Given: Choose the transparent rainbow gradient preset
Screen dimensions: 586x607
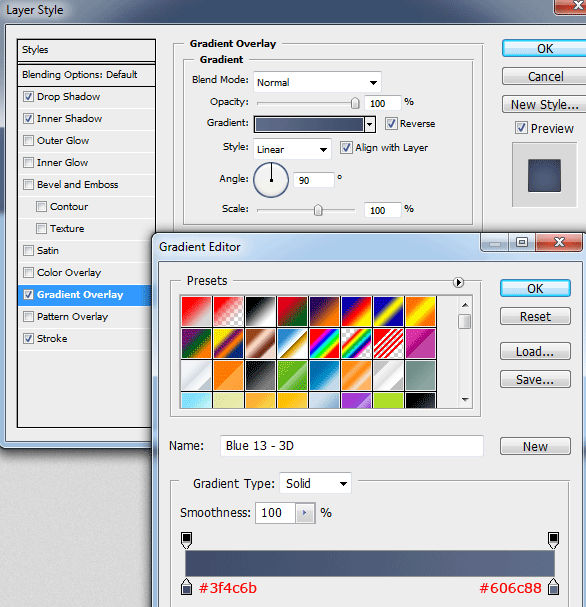Looking at the screenshot, I should 356,343.
